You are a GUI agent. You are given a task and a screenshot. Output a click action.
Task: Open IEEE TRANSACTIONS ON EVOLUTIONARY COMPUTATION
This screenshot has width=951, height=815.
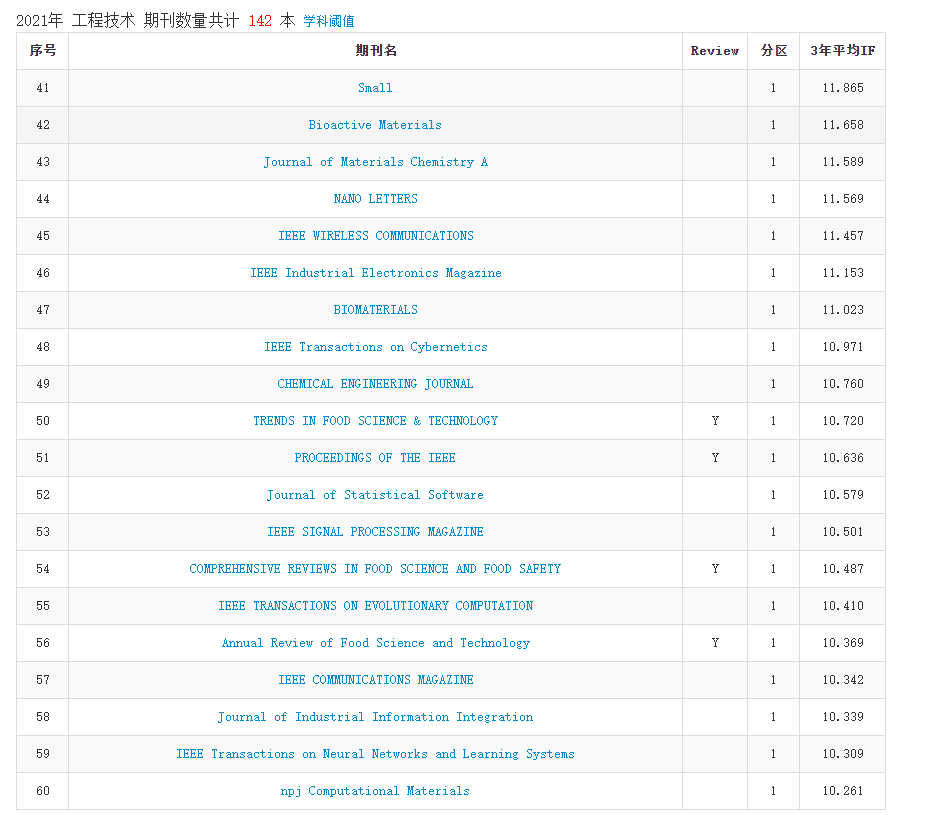click(375, 606)
